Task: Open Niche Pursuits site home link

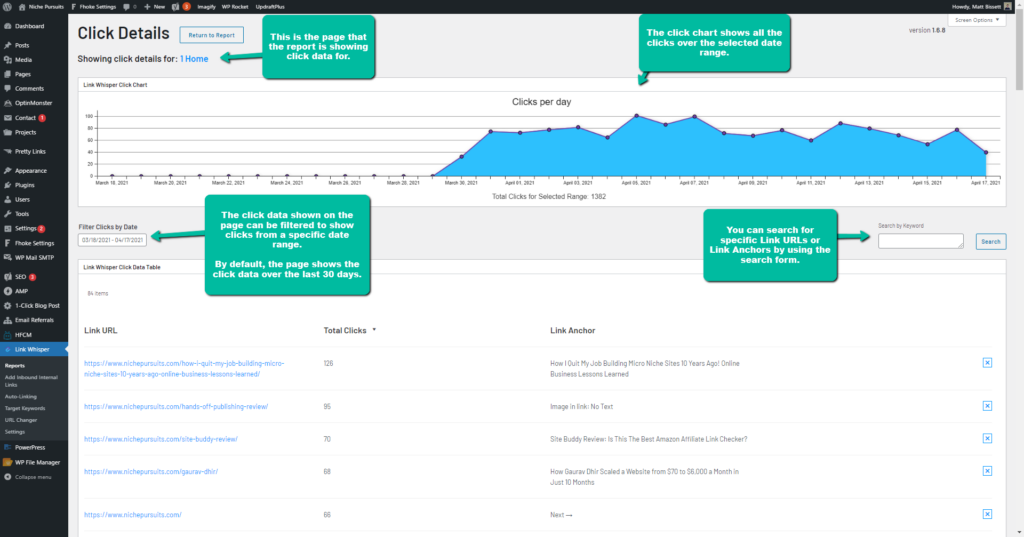Action: click(x=40, y=7)
